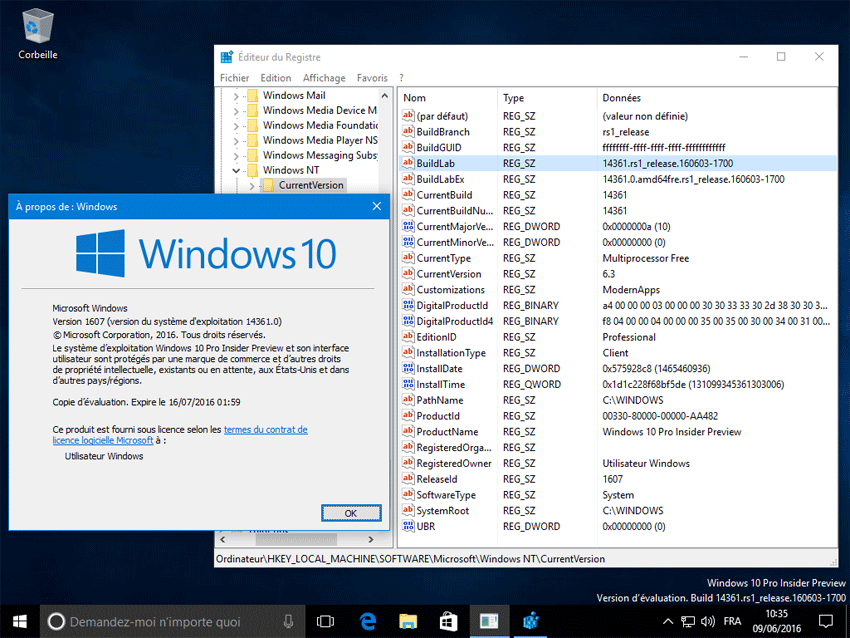
Task: Click the Cortana search box
Action: [x=155, y=621]
